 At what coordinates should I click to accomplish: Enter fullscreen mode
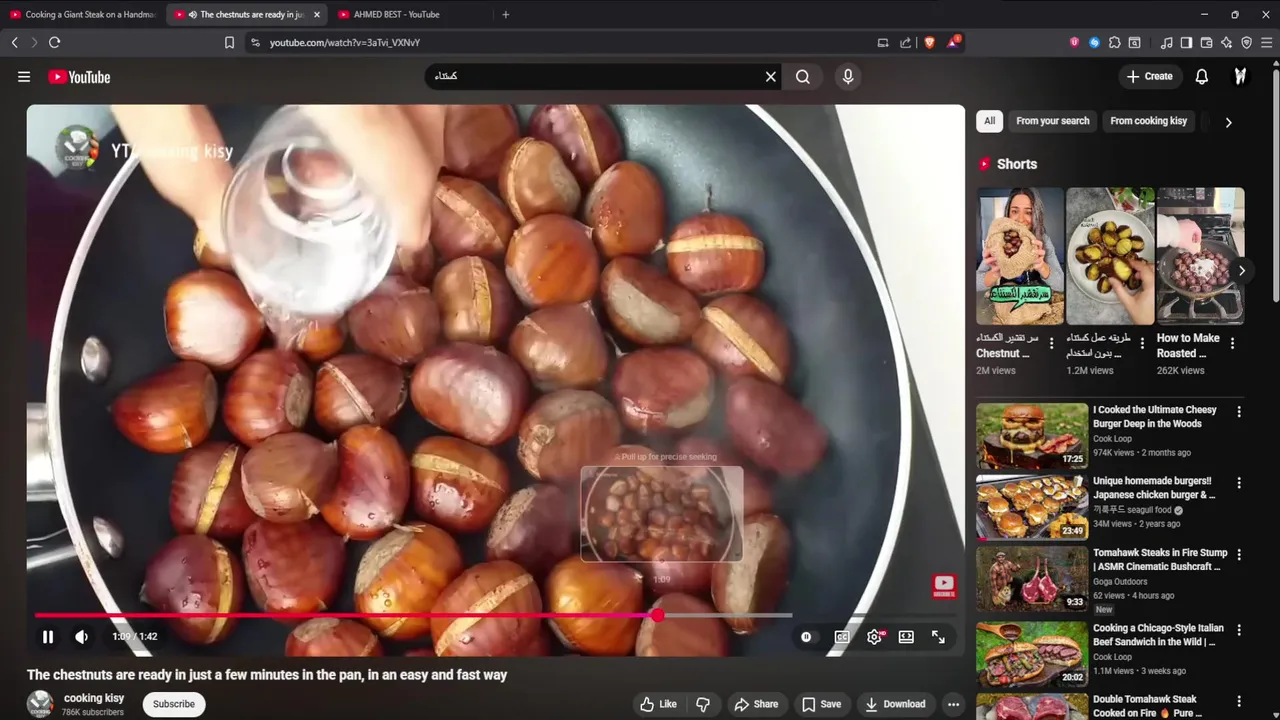tap(938, 637)
